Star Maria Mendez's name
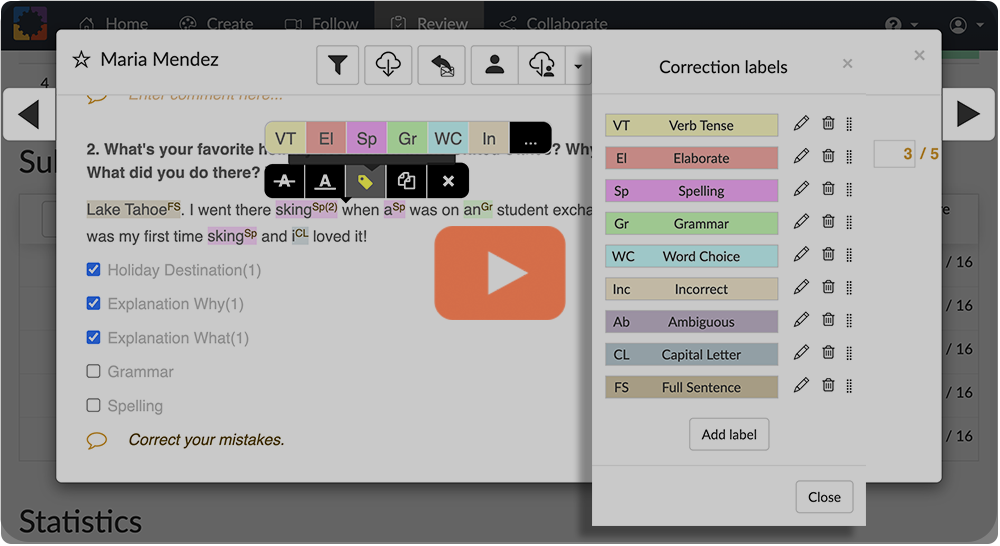 pyautogui.click(x=81, y=60)
